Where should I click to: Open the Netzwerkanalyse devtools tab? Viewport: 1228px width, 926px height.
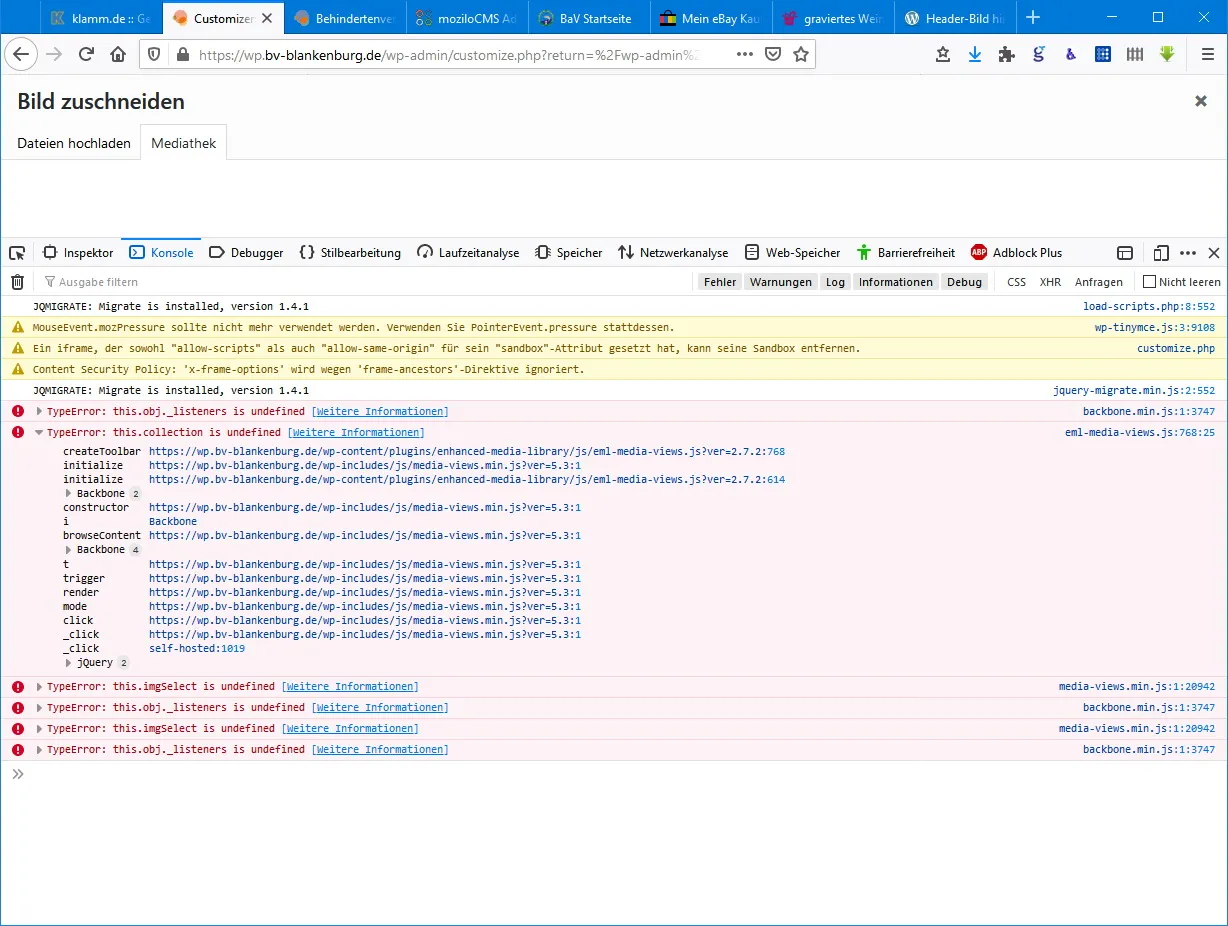point(673,253)
